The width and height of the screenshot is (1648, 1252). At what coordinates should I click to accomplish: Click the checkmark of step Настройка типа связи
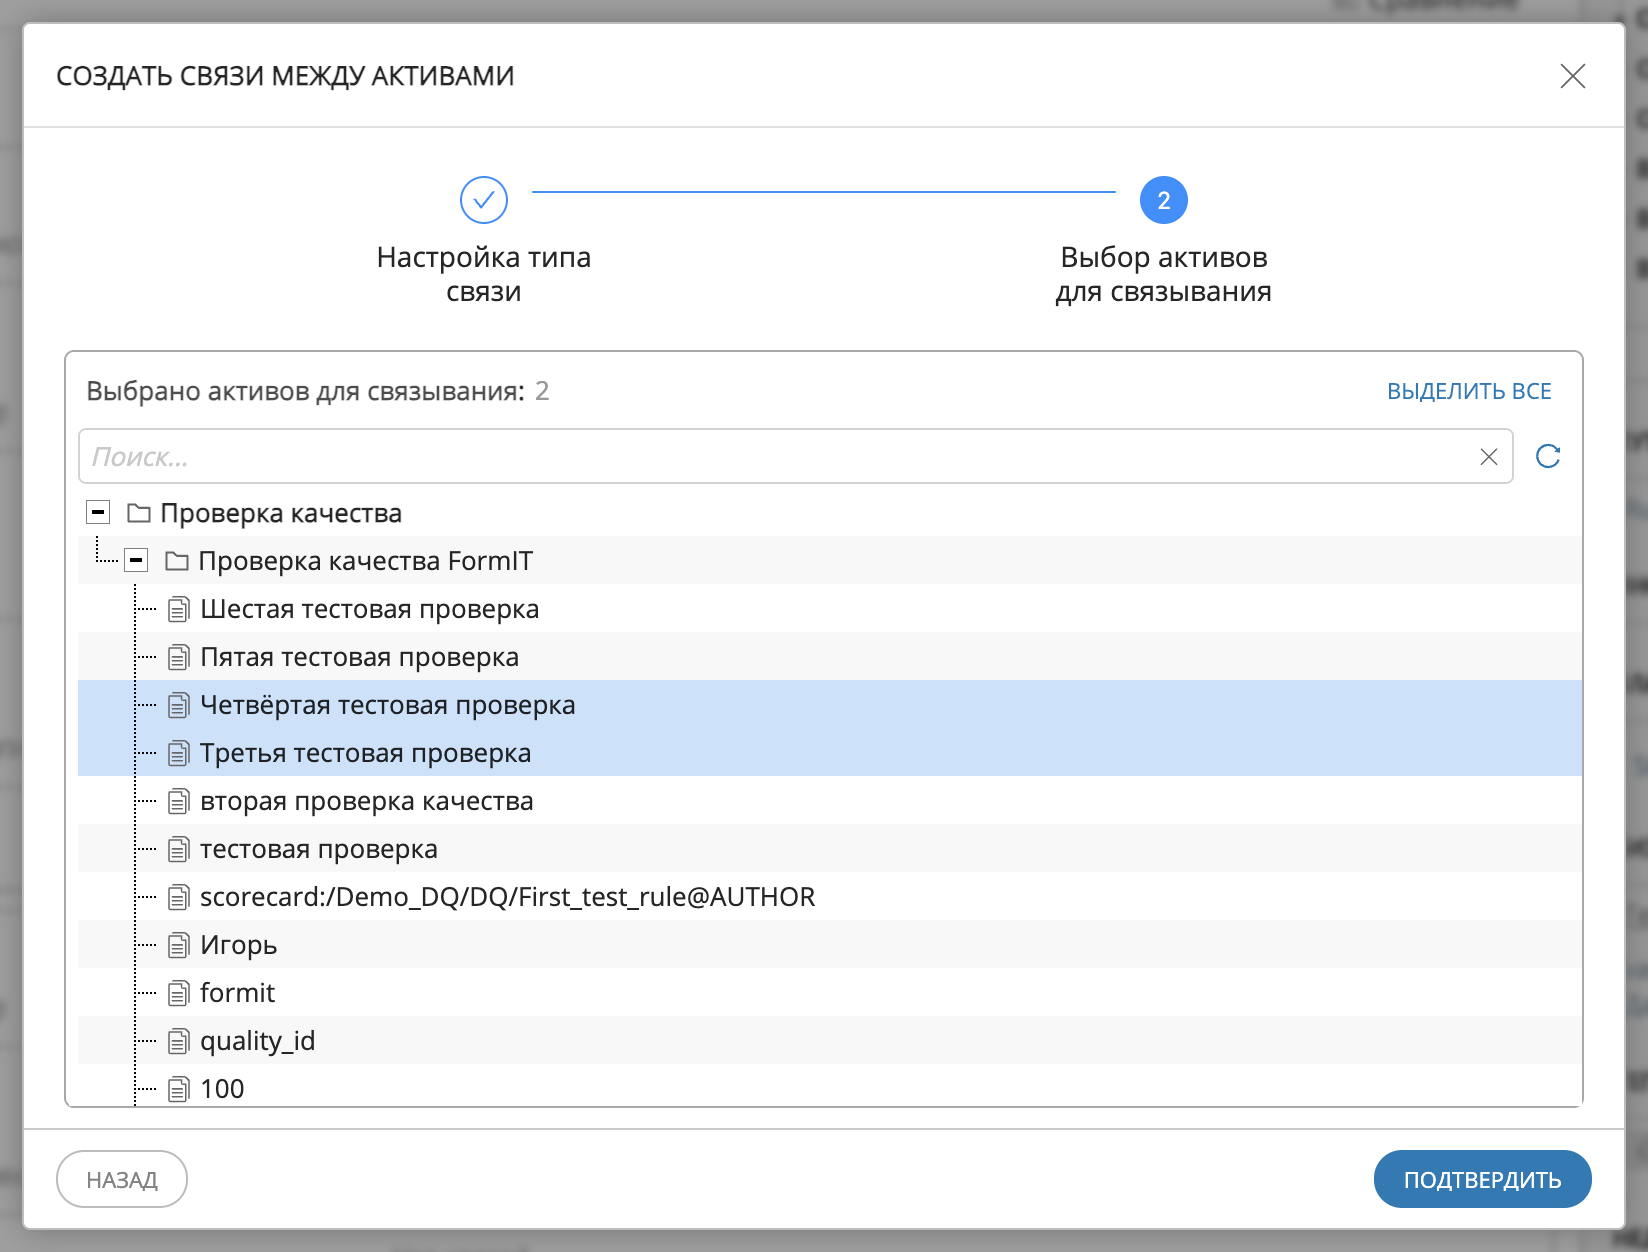point(484,199)
